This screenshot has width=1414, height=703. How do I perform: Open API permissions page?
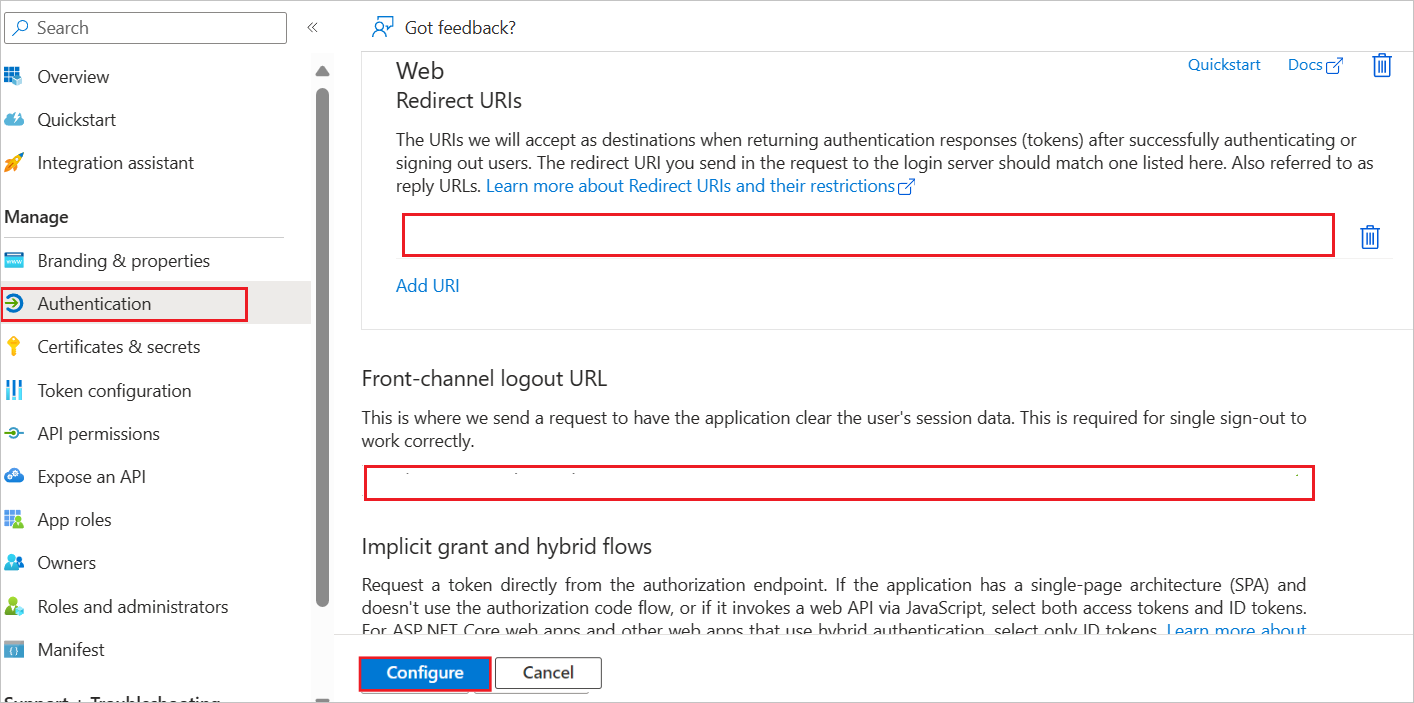coord(98,434)
